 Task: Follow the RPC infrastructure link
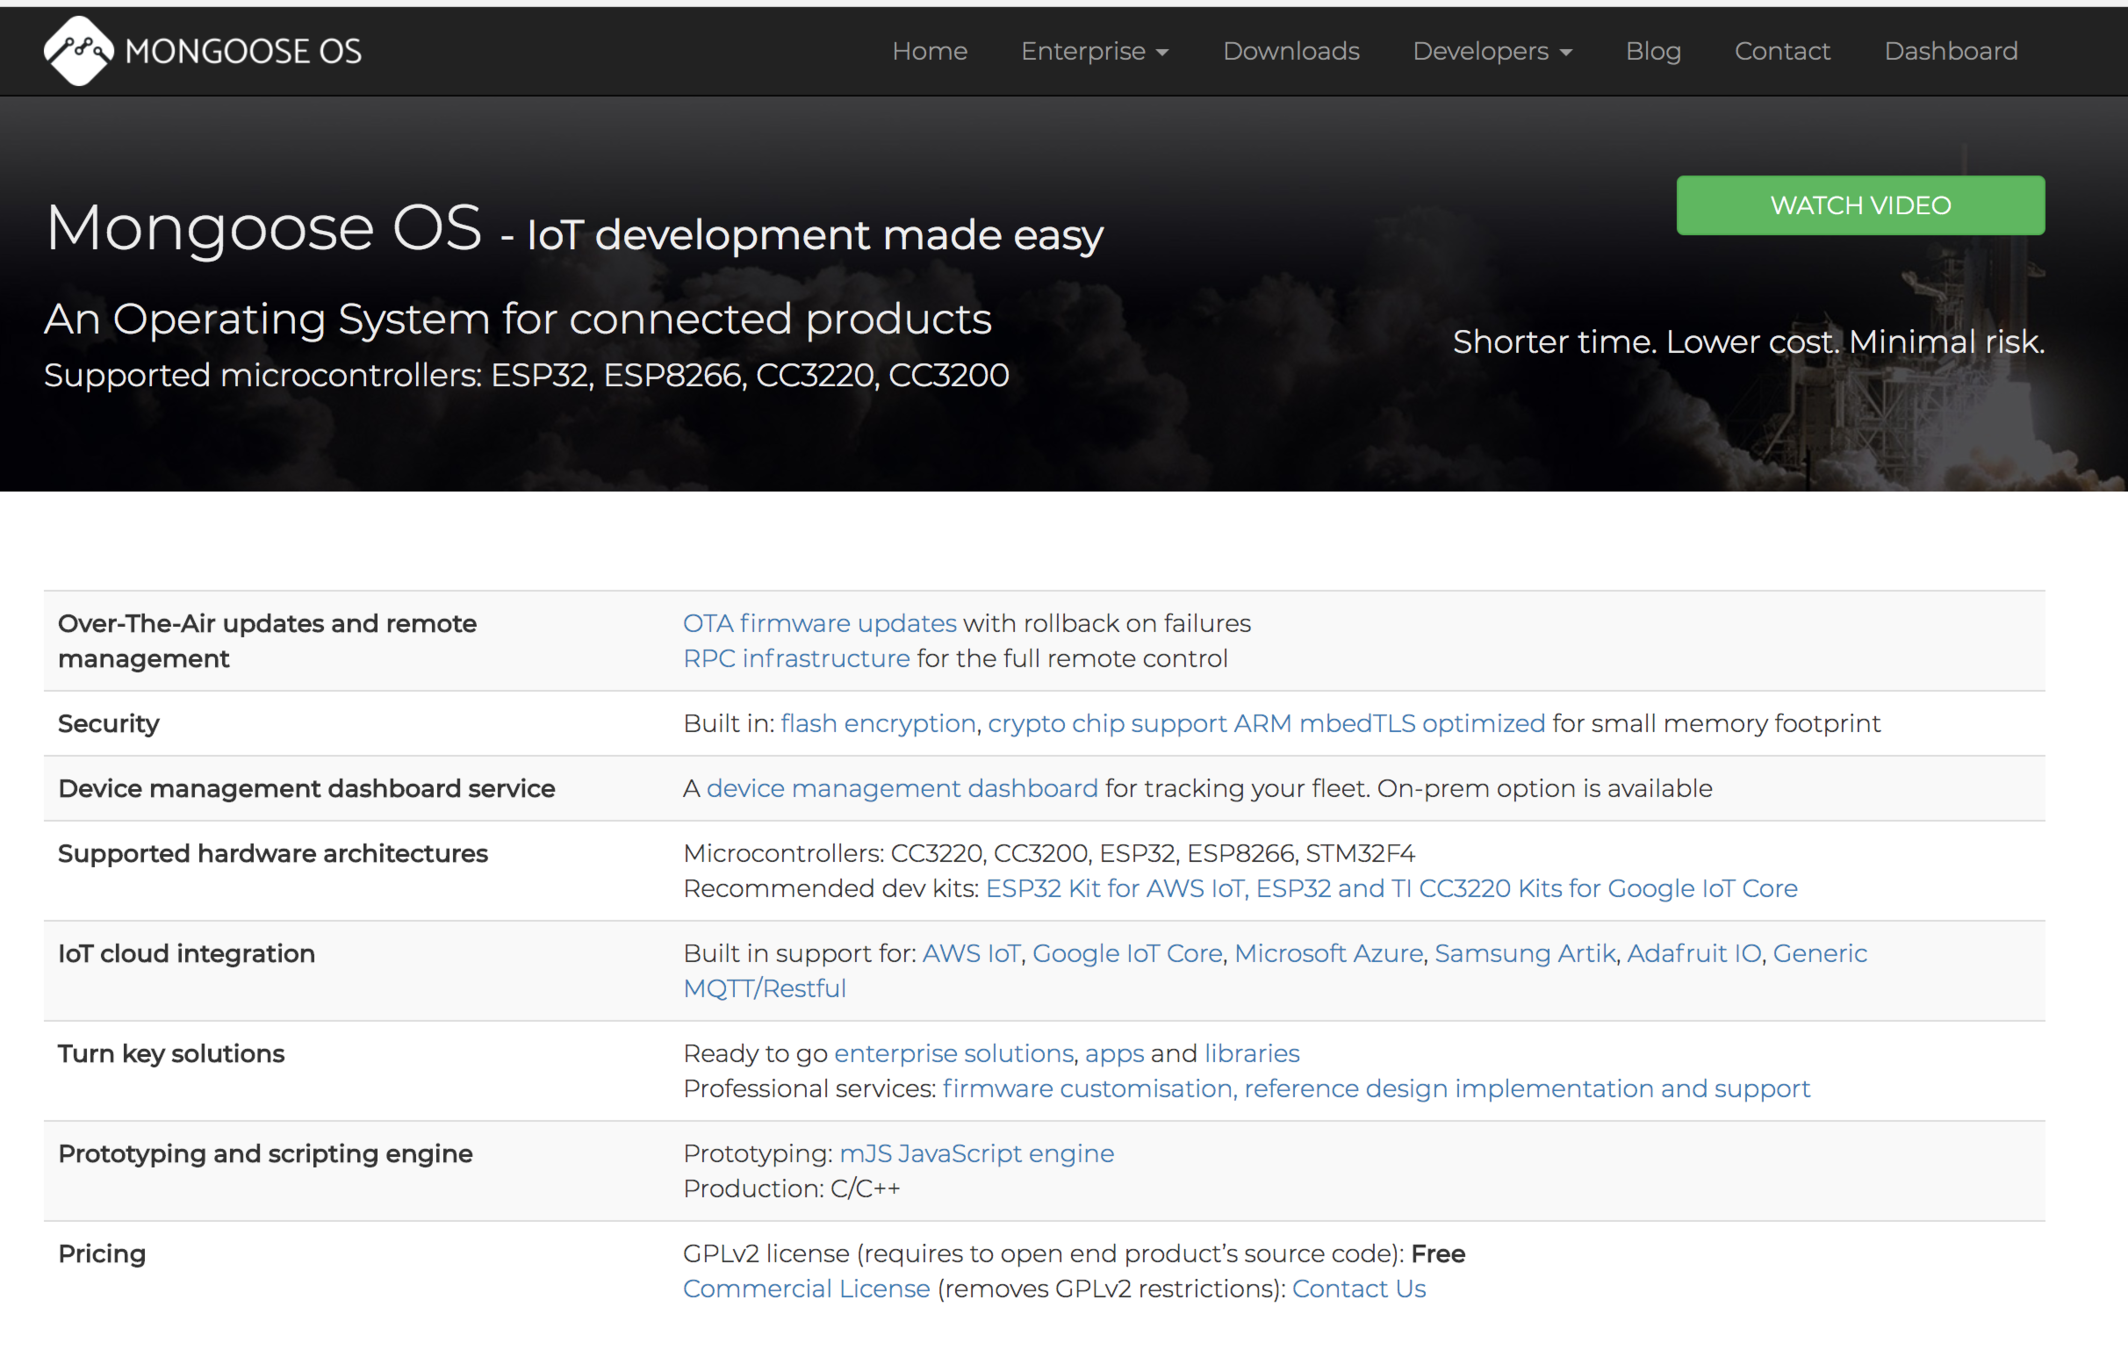click(796, 658)
